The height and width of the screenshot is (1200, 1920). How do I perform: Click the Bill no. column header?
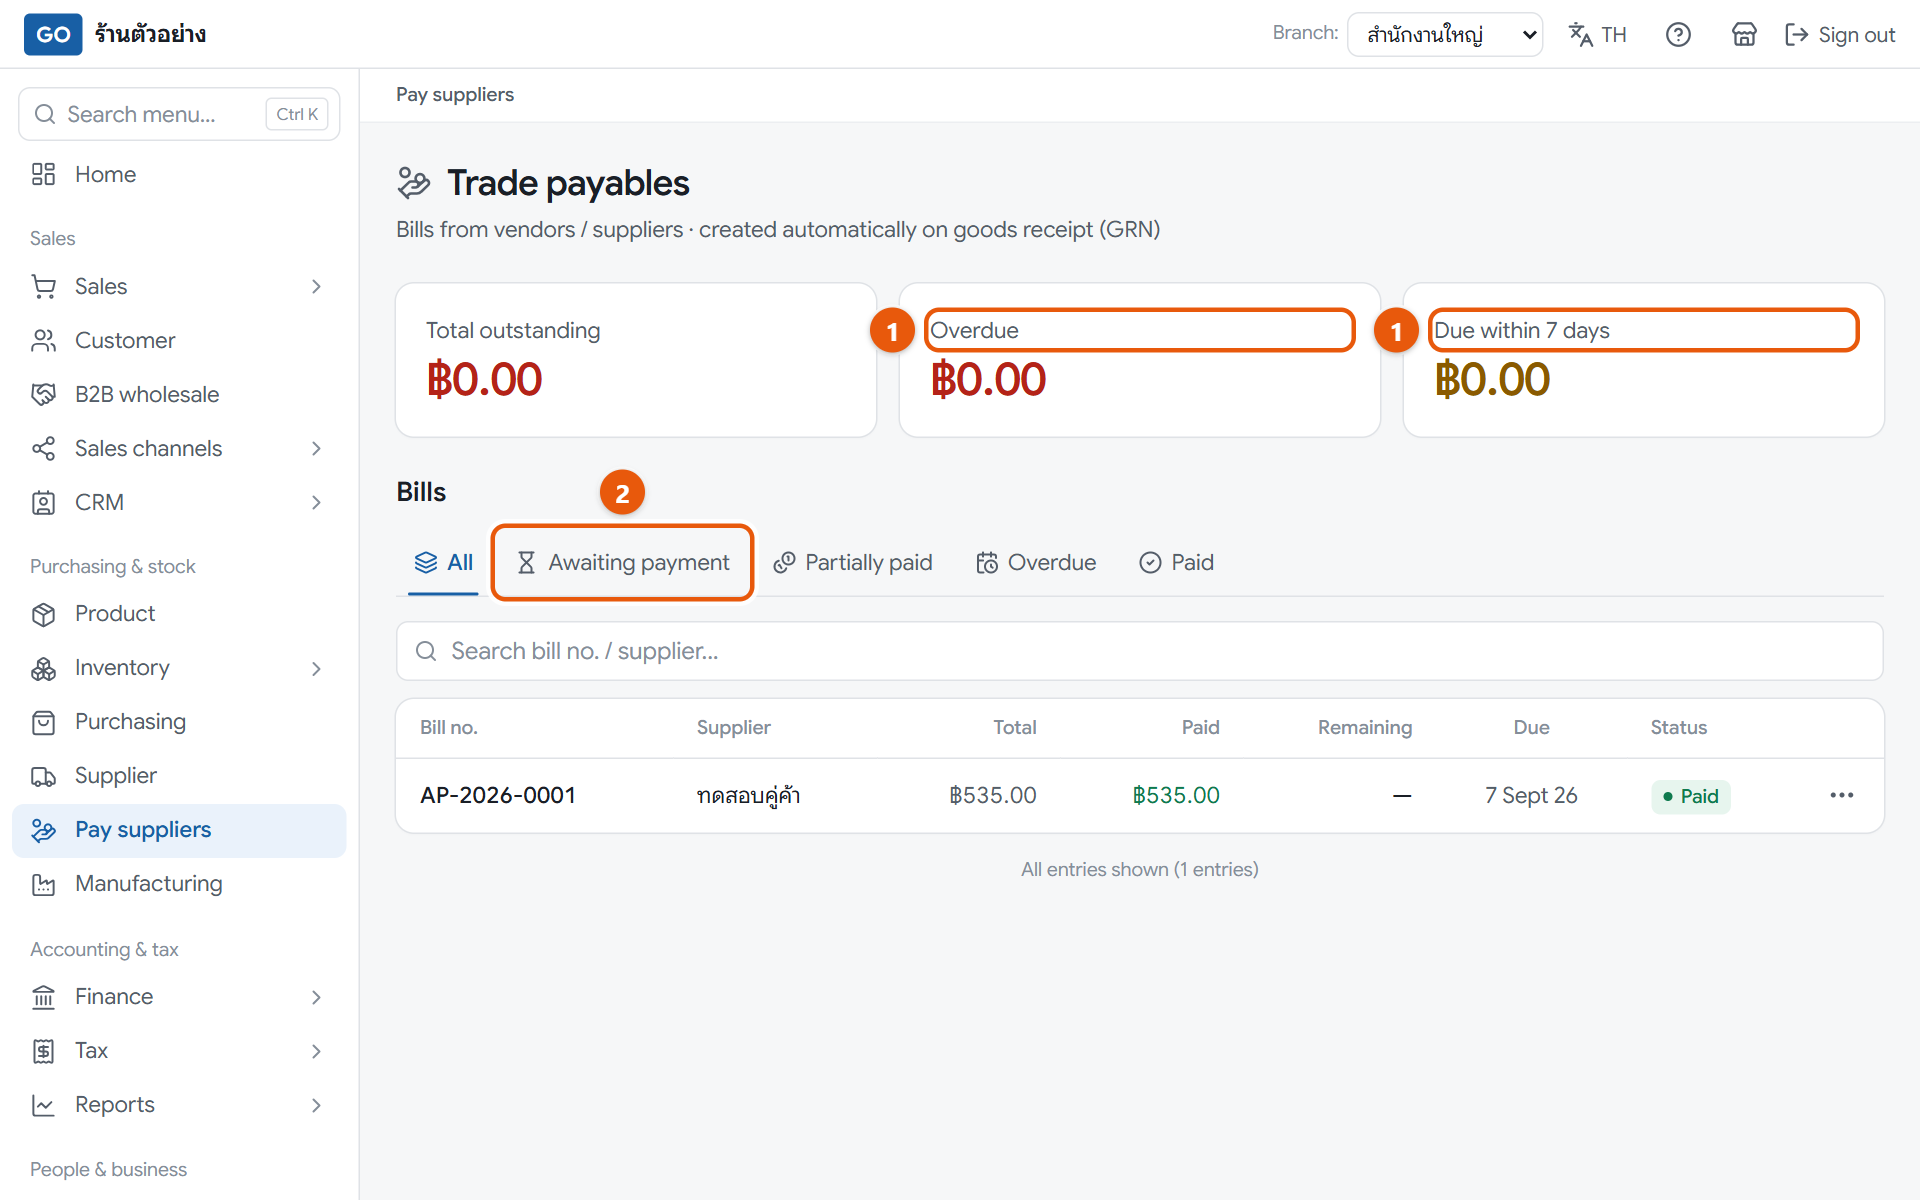tap(449, 727)
